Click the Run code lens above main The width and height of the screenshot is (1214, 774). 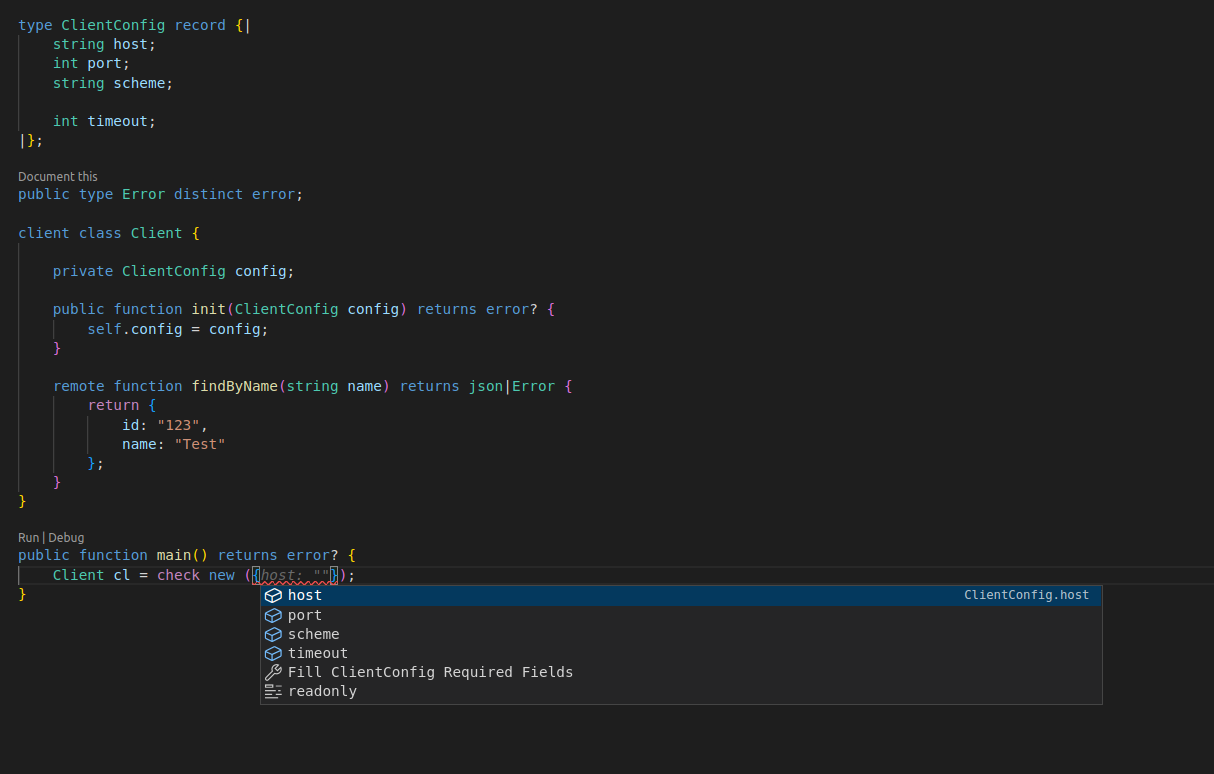tap(28, 537)
